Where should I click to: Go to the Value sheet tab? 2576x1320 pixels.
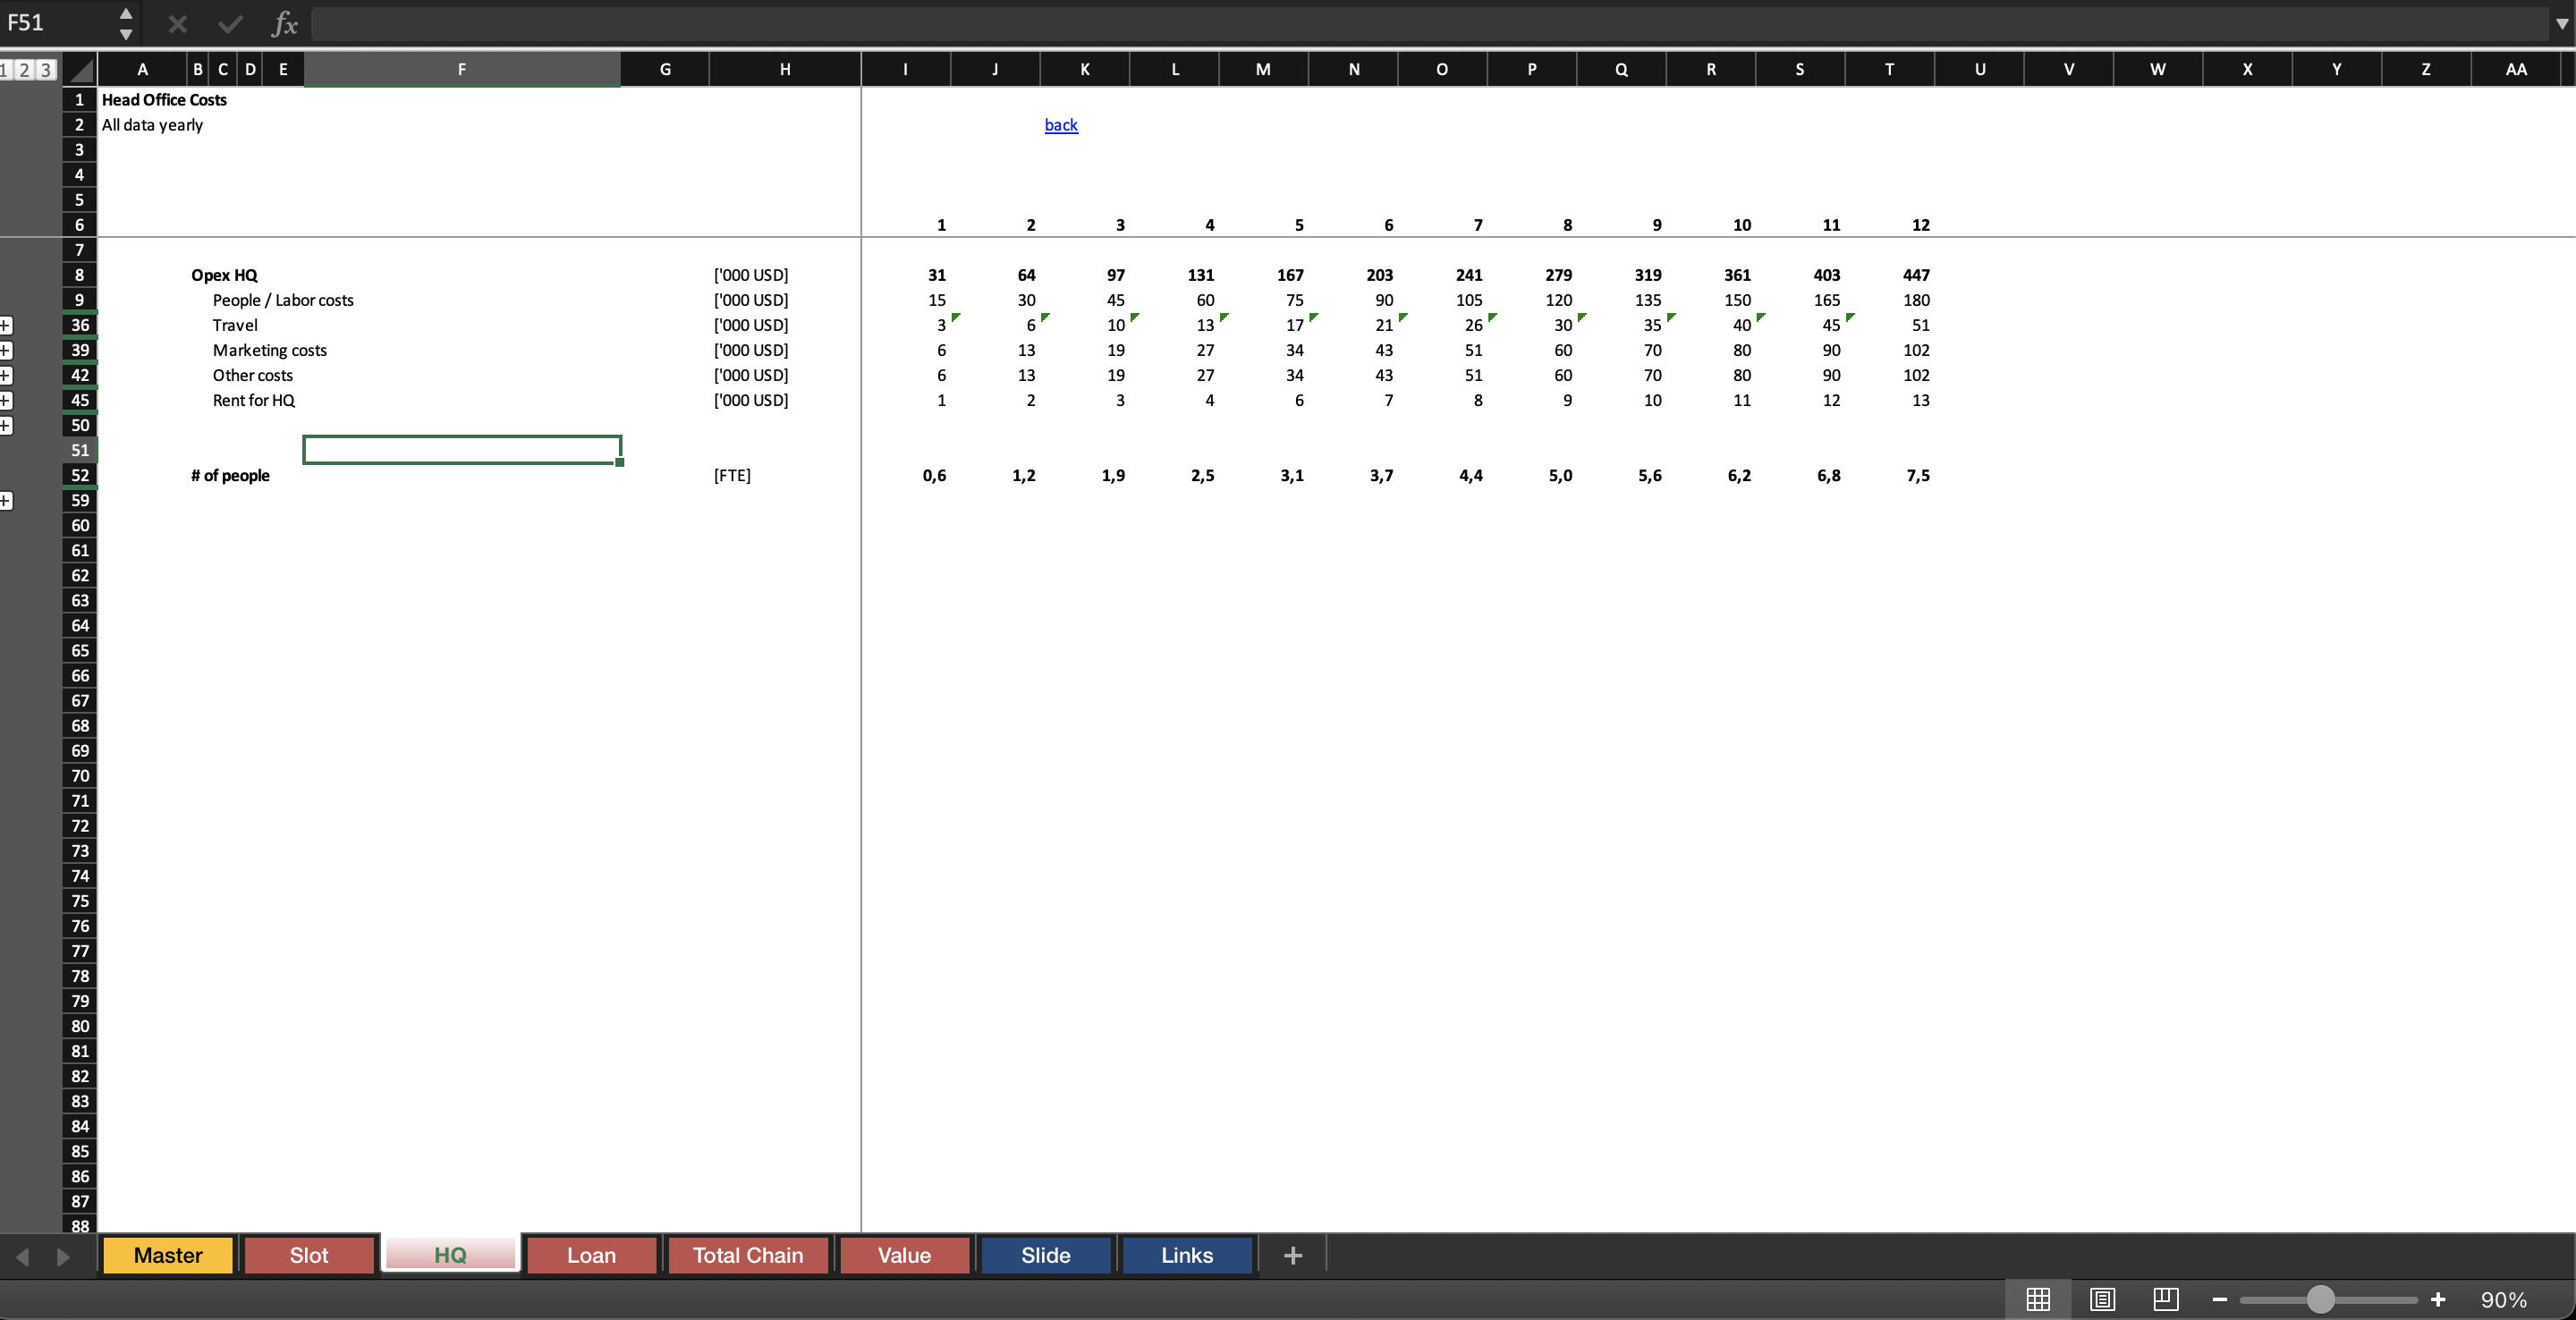click(904, 1255)
